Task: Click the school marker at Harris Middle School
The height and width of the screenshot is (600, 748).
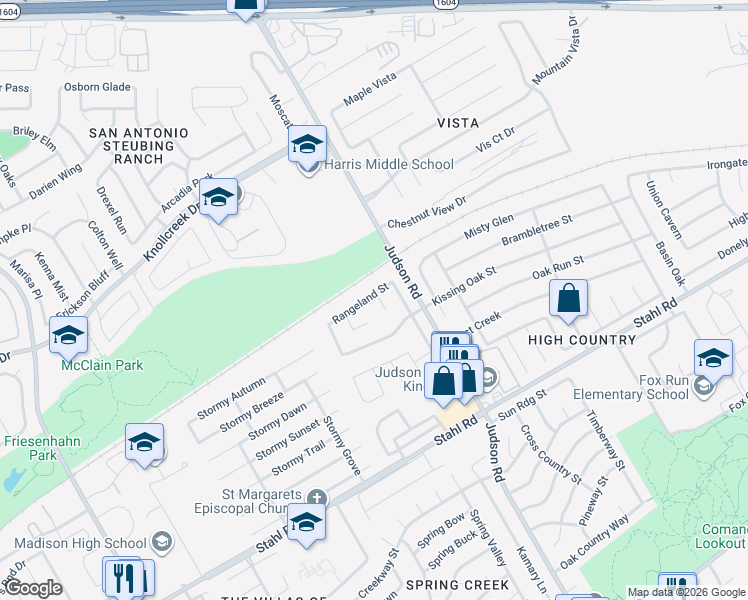Action: pos(307,145)
